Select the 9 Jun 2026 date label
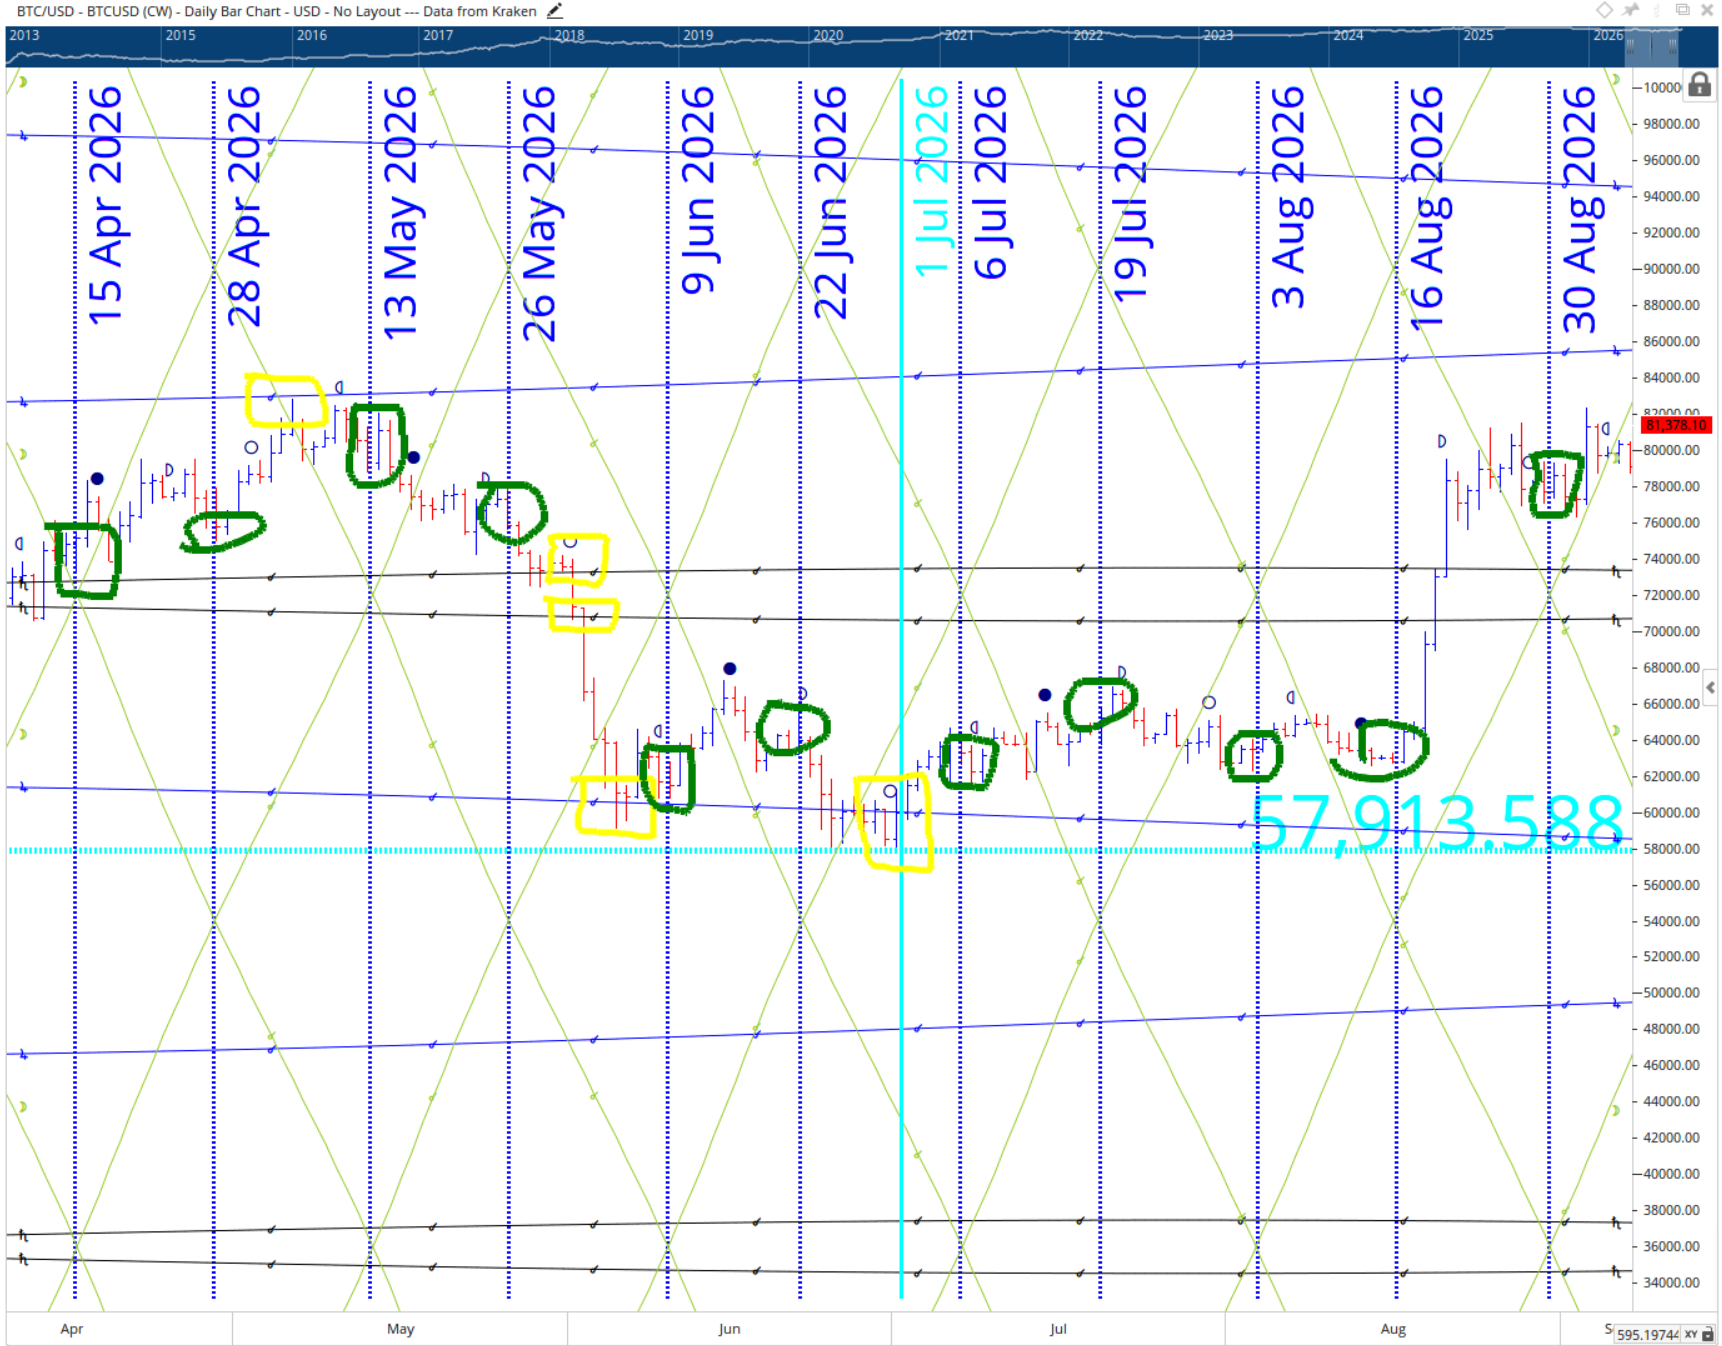This screenshot has width=1722, height=1346. [698, 190]
